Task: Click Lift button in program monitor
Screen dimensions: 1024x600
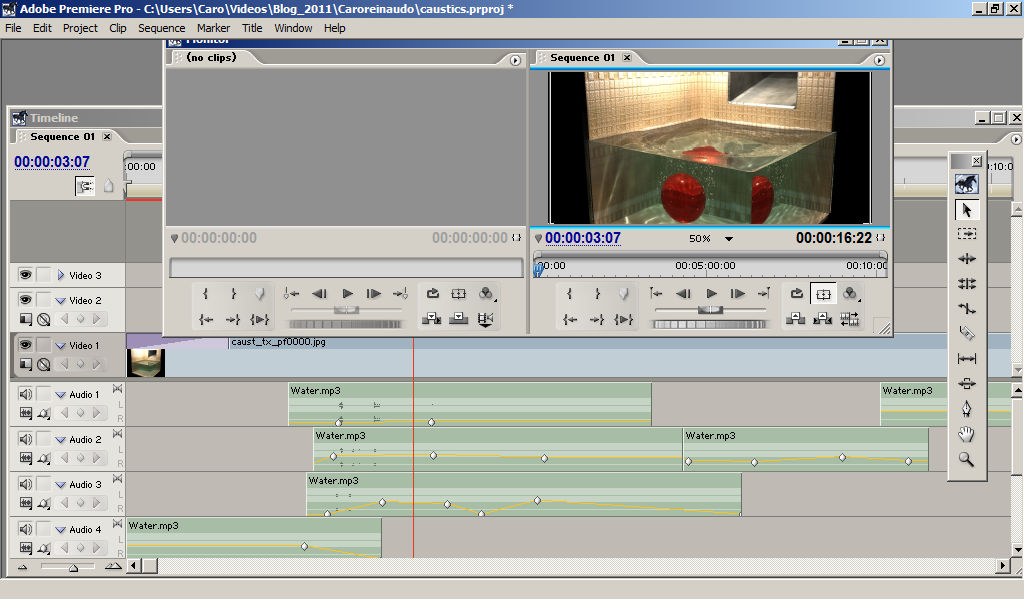Action: (x=795, y=319)
